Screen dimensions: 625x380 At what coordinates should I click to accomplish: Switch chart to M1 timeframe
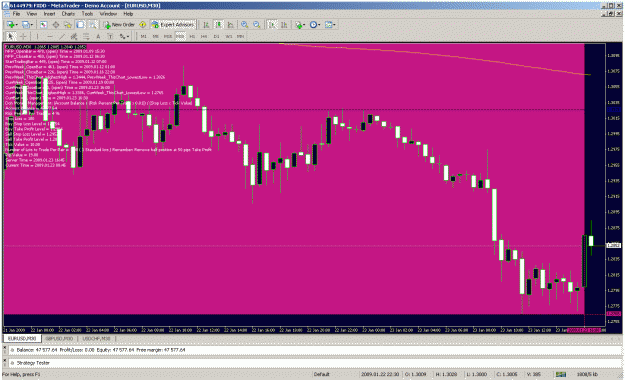point(143,36)
